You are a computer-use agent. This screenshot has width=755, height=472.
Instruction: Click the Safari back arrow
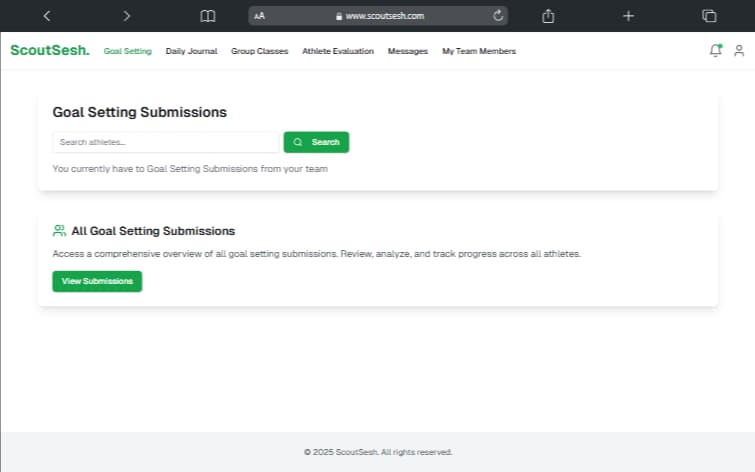point(47,16)
